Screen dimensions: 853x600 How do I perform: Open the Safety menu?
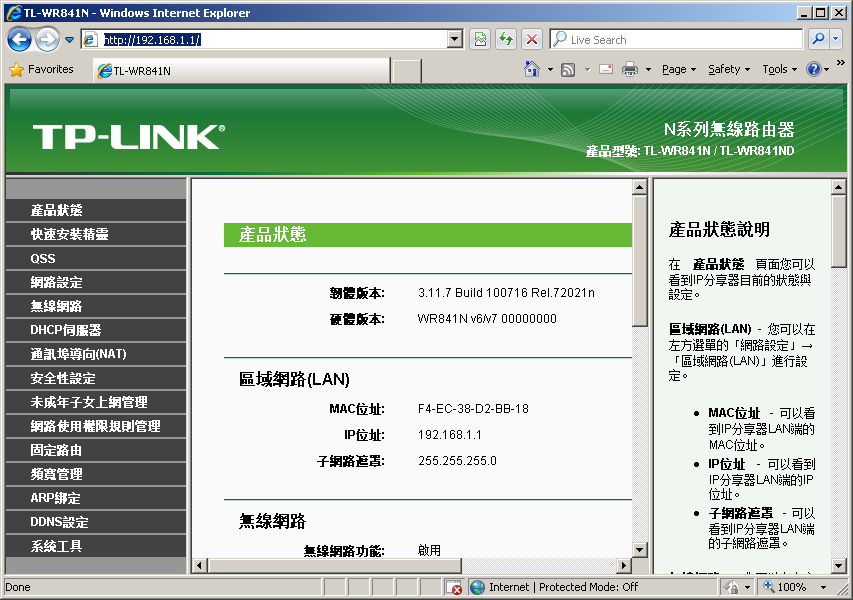[729, 70]
